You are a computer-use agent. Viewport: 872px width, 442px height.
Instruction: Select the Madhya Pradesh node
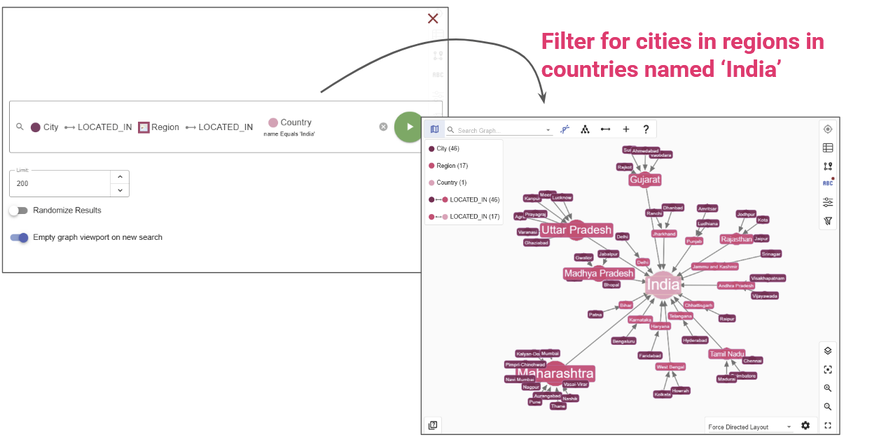[598, 274]
